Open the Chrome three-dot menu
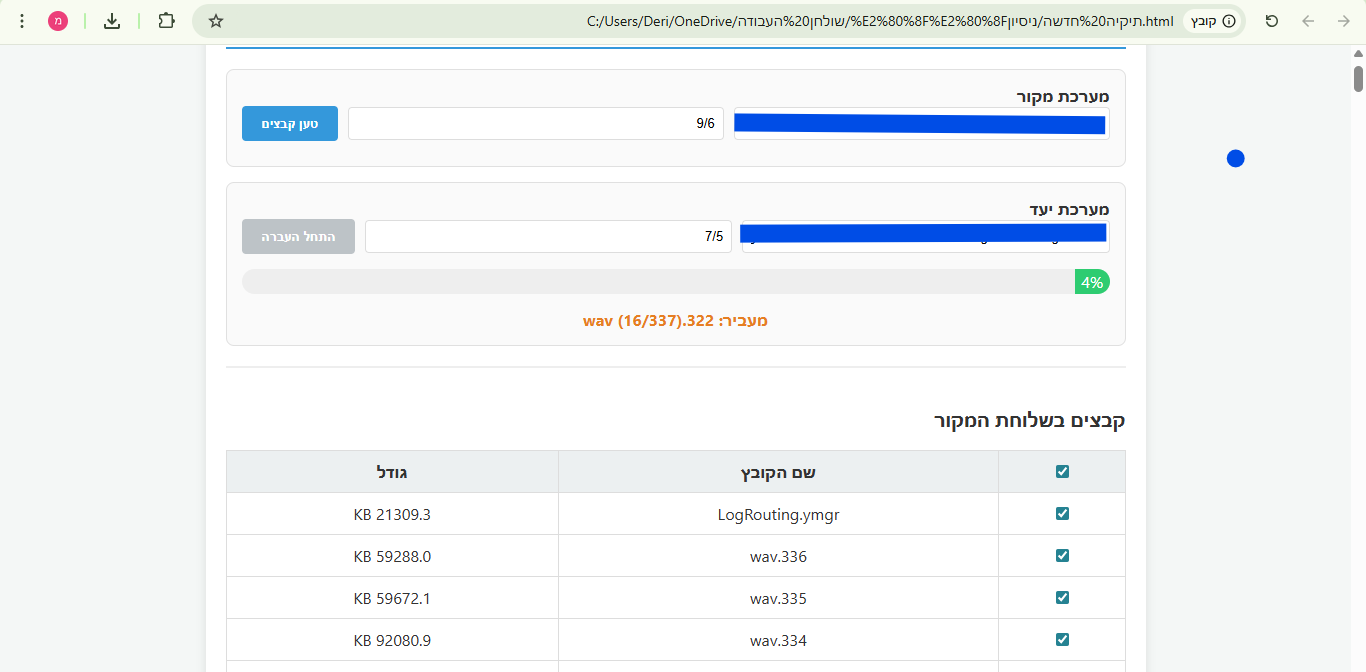 pos(21,20)
